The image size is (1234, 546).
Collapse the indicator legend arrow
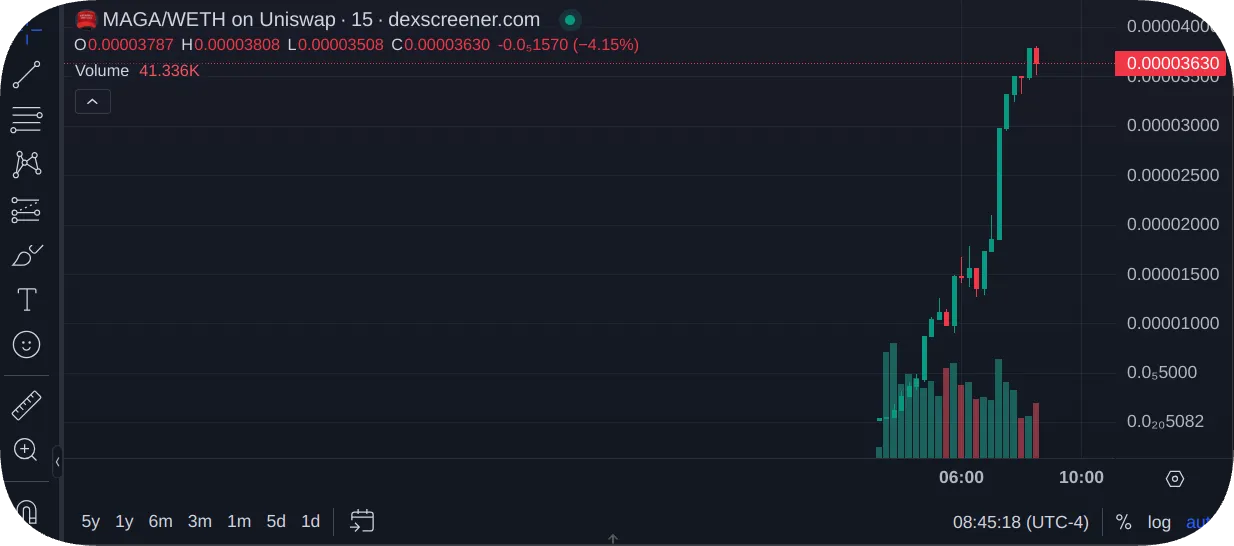[x=93, y=101]
